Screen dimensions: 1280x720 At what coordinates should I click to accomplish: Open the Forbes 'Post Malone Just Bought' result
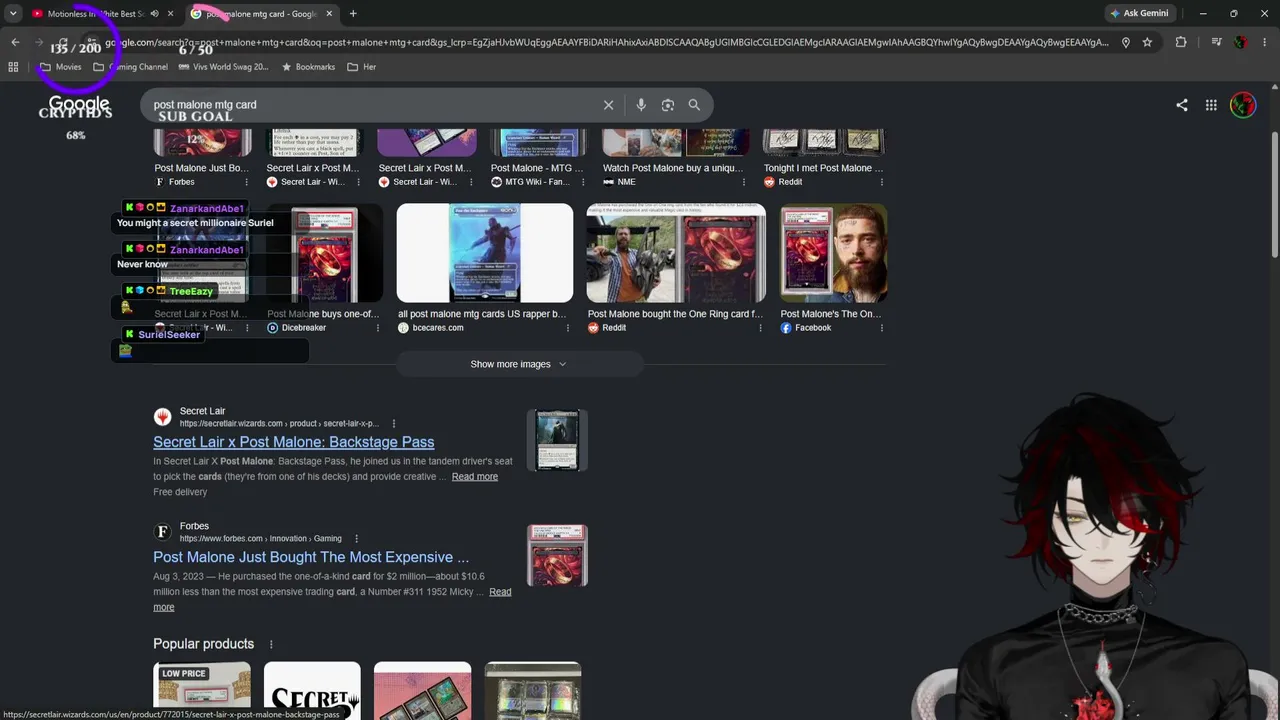point(311,557)
